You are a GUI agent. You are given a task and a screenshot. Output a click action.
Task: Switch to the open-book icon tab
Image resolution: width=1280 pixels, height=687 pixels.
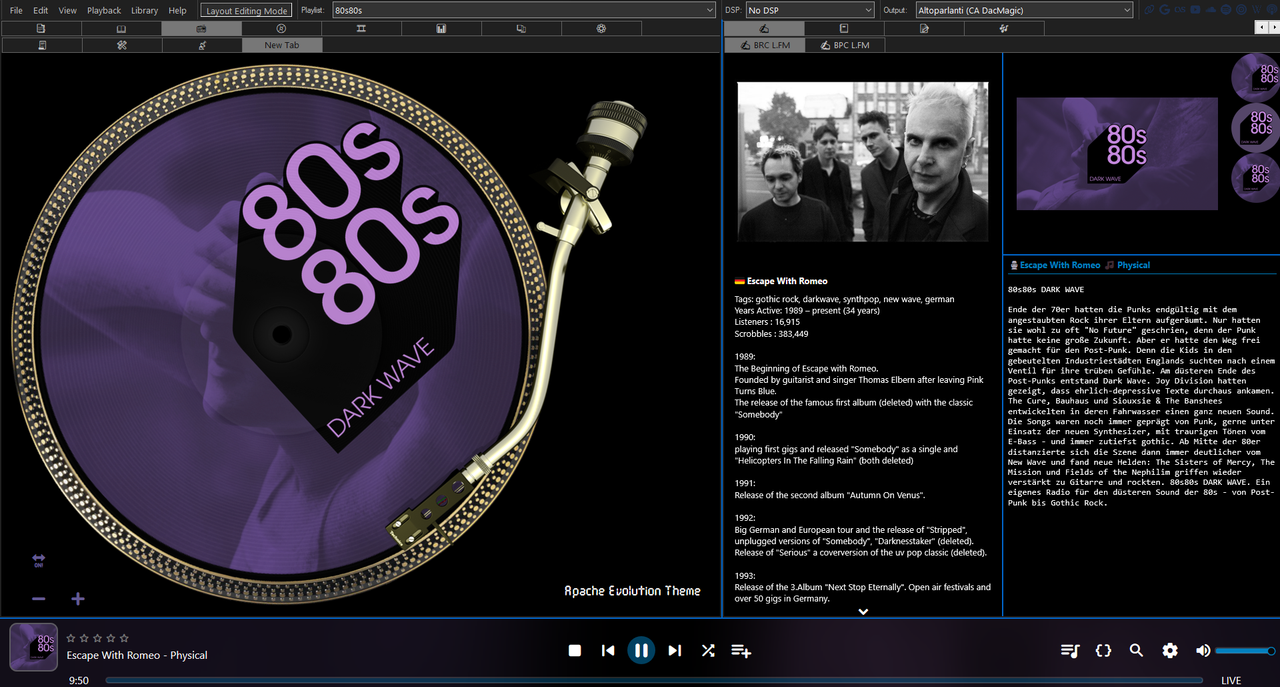(121, 28)
